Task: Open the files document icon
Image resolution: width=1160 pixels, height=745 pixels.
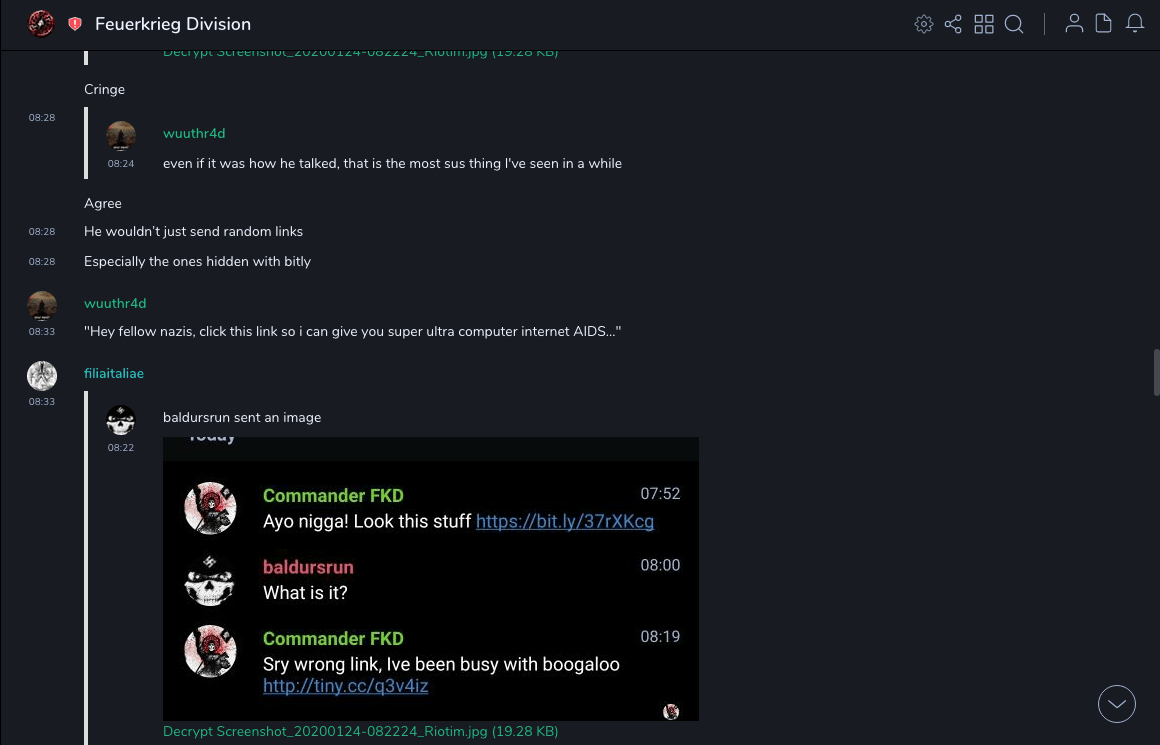Action: (x=1104, y=24)
